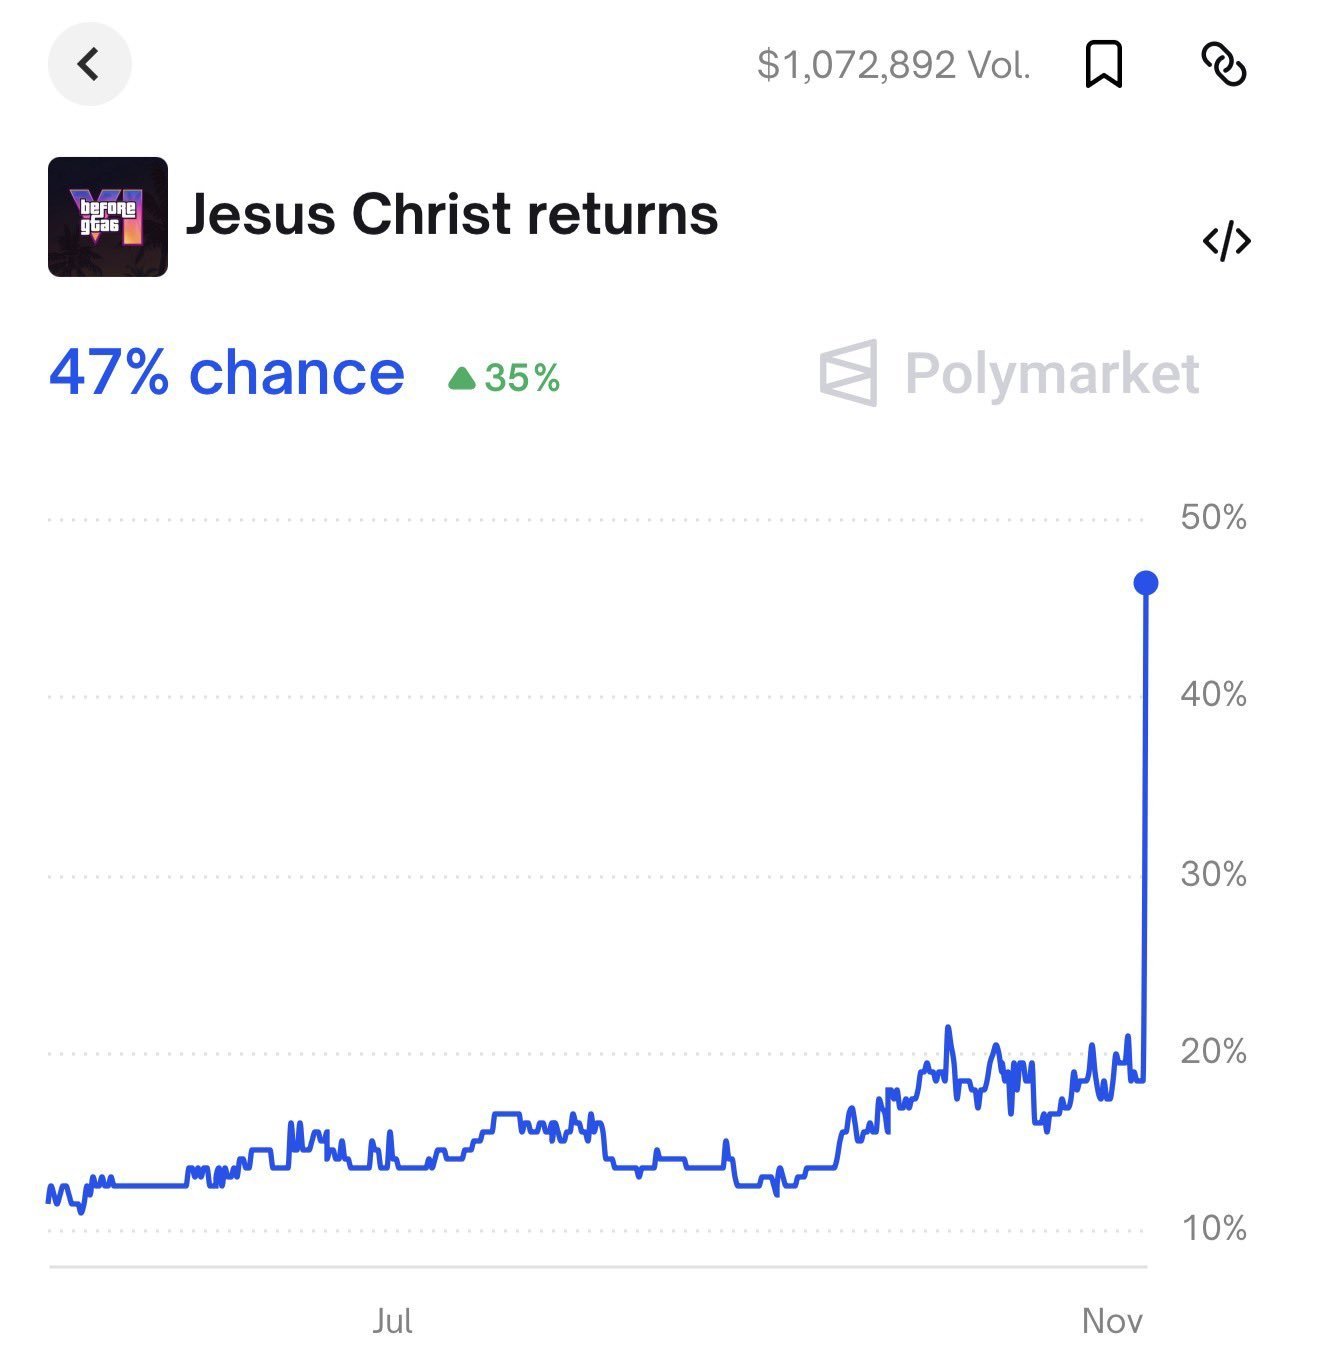1320x1367 pixels.
Task: Click the 20% y-axis label
Action: click(1213, 1051)
